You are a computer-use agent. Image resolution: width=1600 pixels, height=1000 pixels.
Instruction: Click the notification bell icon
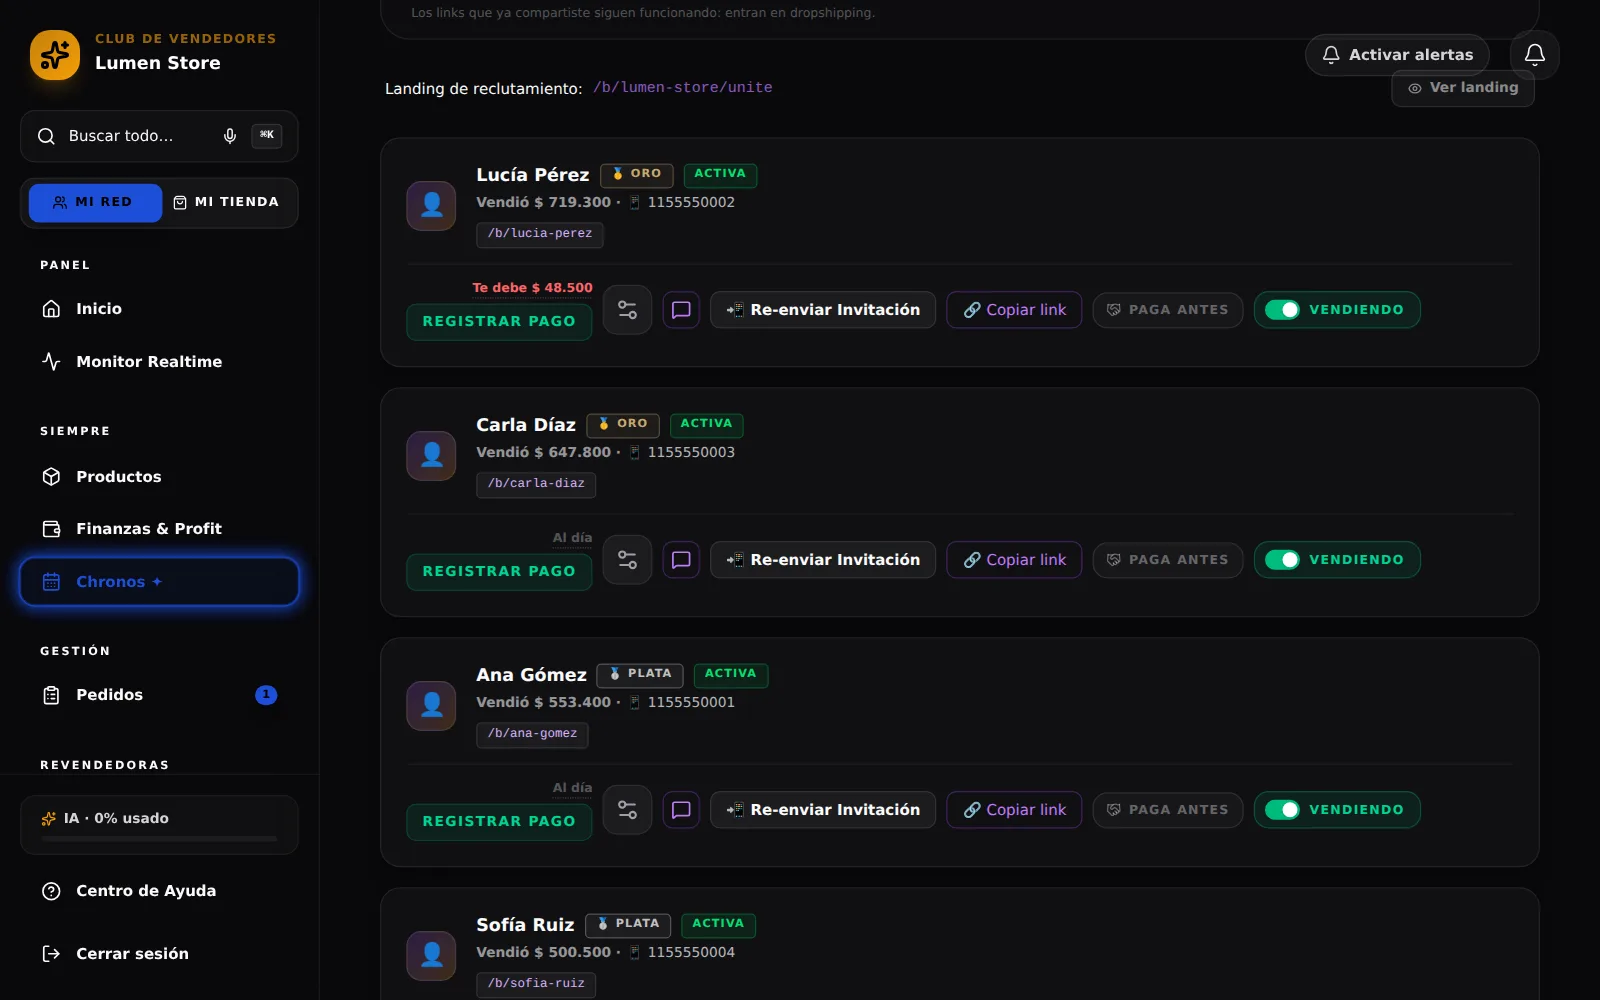point(1534,55)
